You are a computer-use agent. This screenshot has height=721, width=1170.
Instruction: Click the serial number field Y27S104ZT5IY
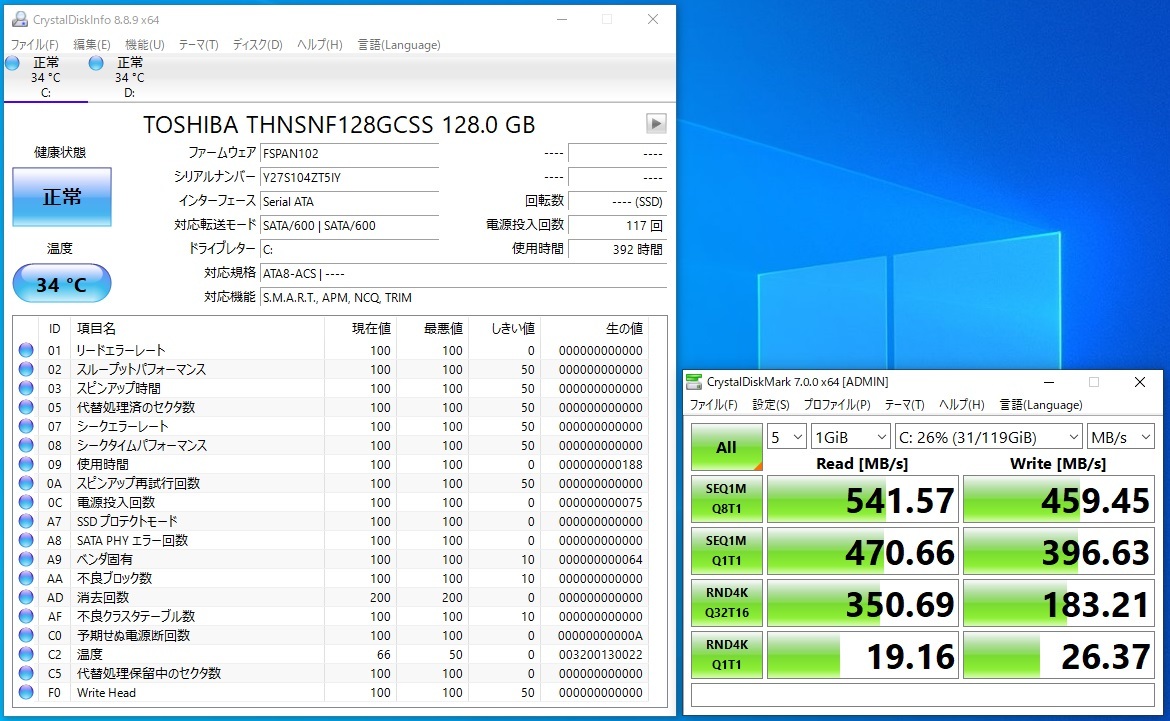[x=349, y=178]
